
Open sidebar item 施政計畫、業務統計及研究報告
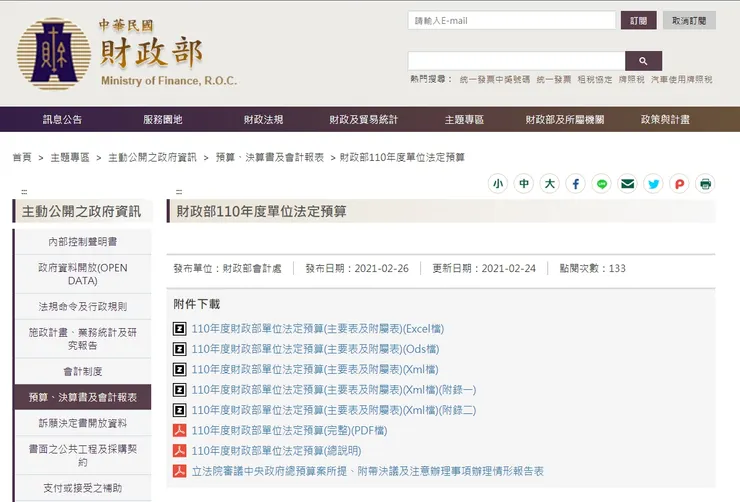(x=83, y=339)
